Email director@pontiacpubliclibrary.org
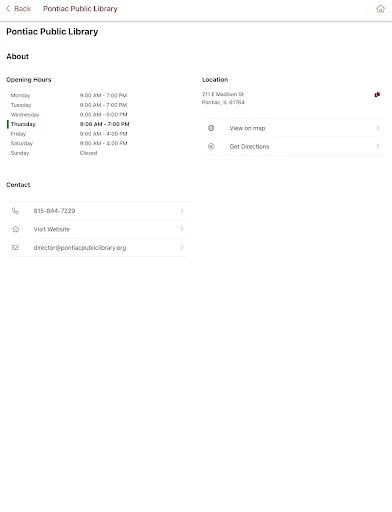This screenshot has height=512, width=392. [98, 248]
